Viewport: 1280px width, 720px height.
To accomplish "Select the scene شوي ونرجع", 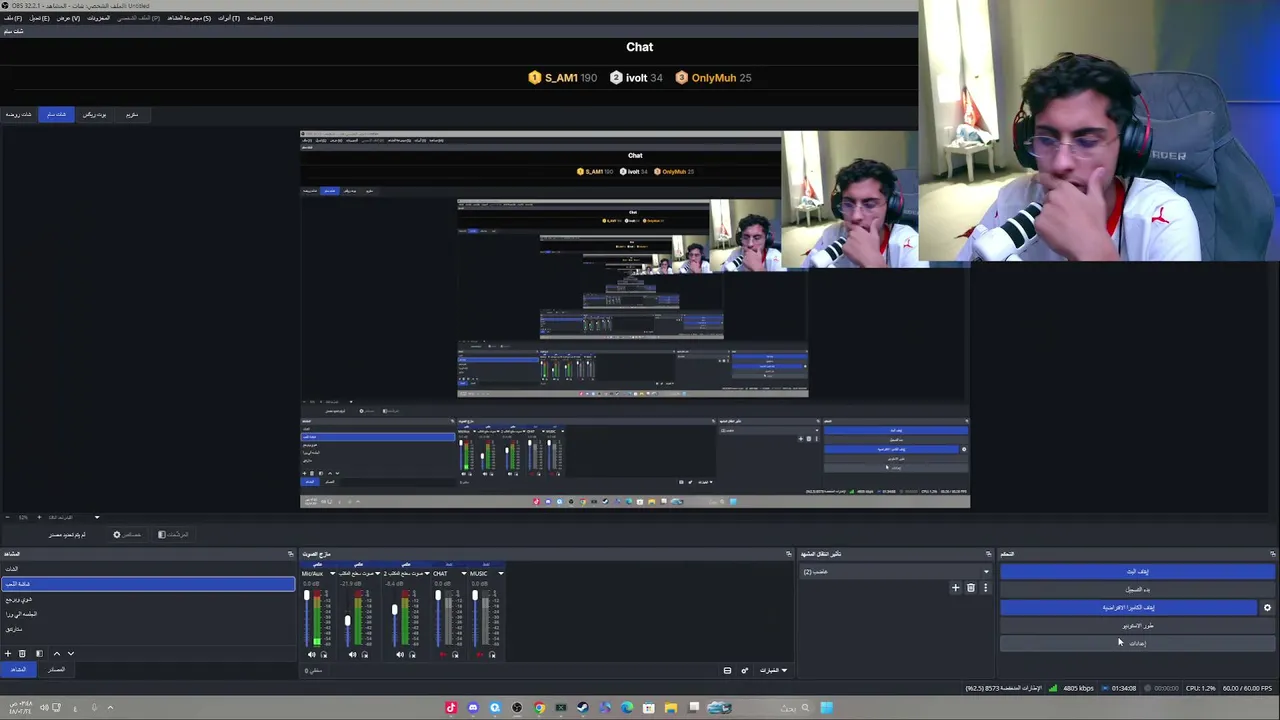I will pos(148,599).
